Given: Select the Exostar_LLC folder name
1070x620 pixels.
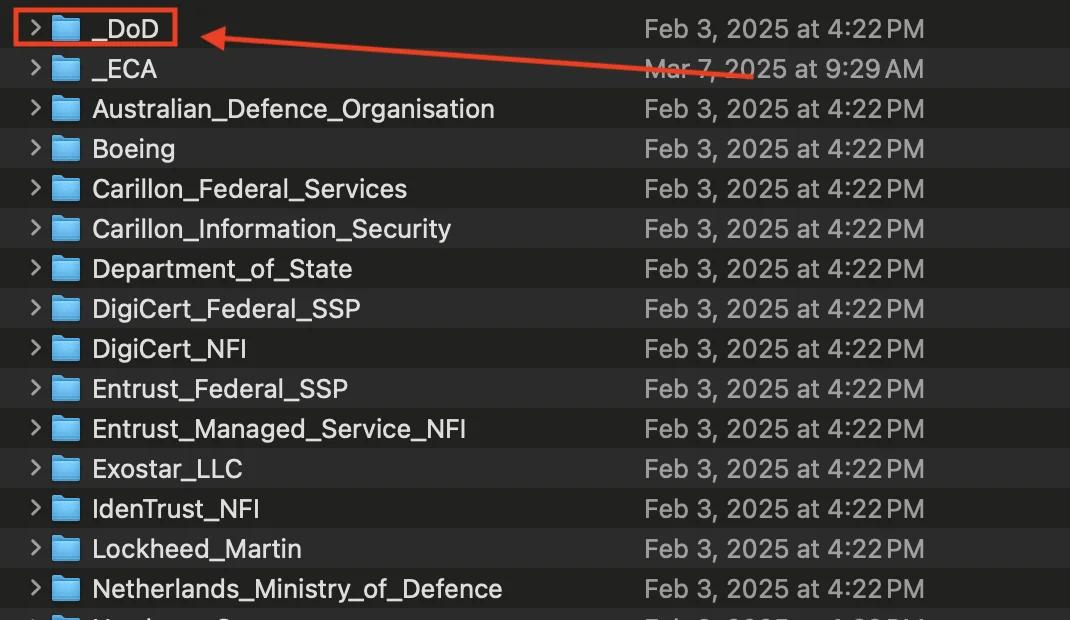Looking at the screenshot, I should pos(168,469).
